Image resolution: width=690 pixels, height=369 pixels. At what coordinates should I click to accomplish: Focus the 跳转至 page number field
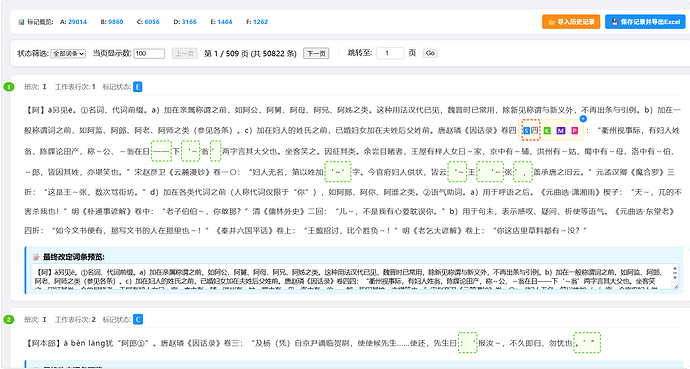[x=390, y=53]
